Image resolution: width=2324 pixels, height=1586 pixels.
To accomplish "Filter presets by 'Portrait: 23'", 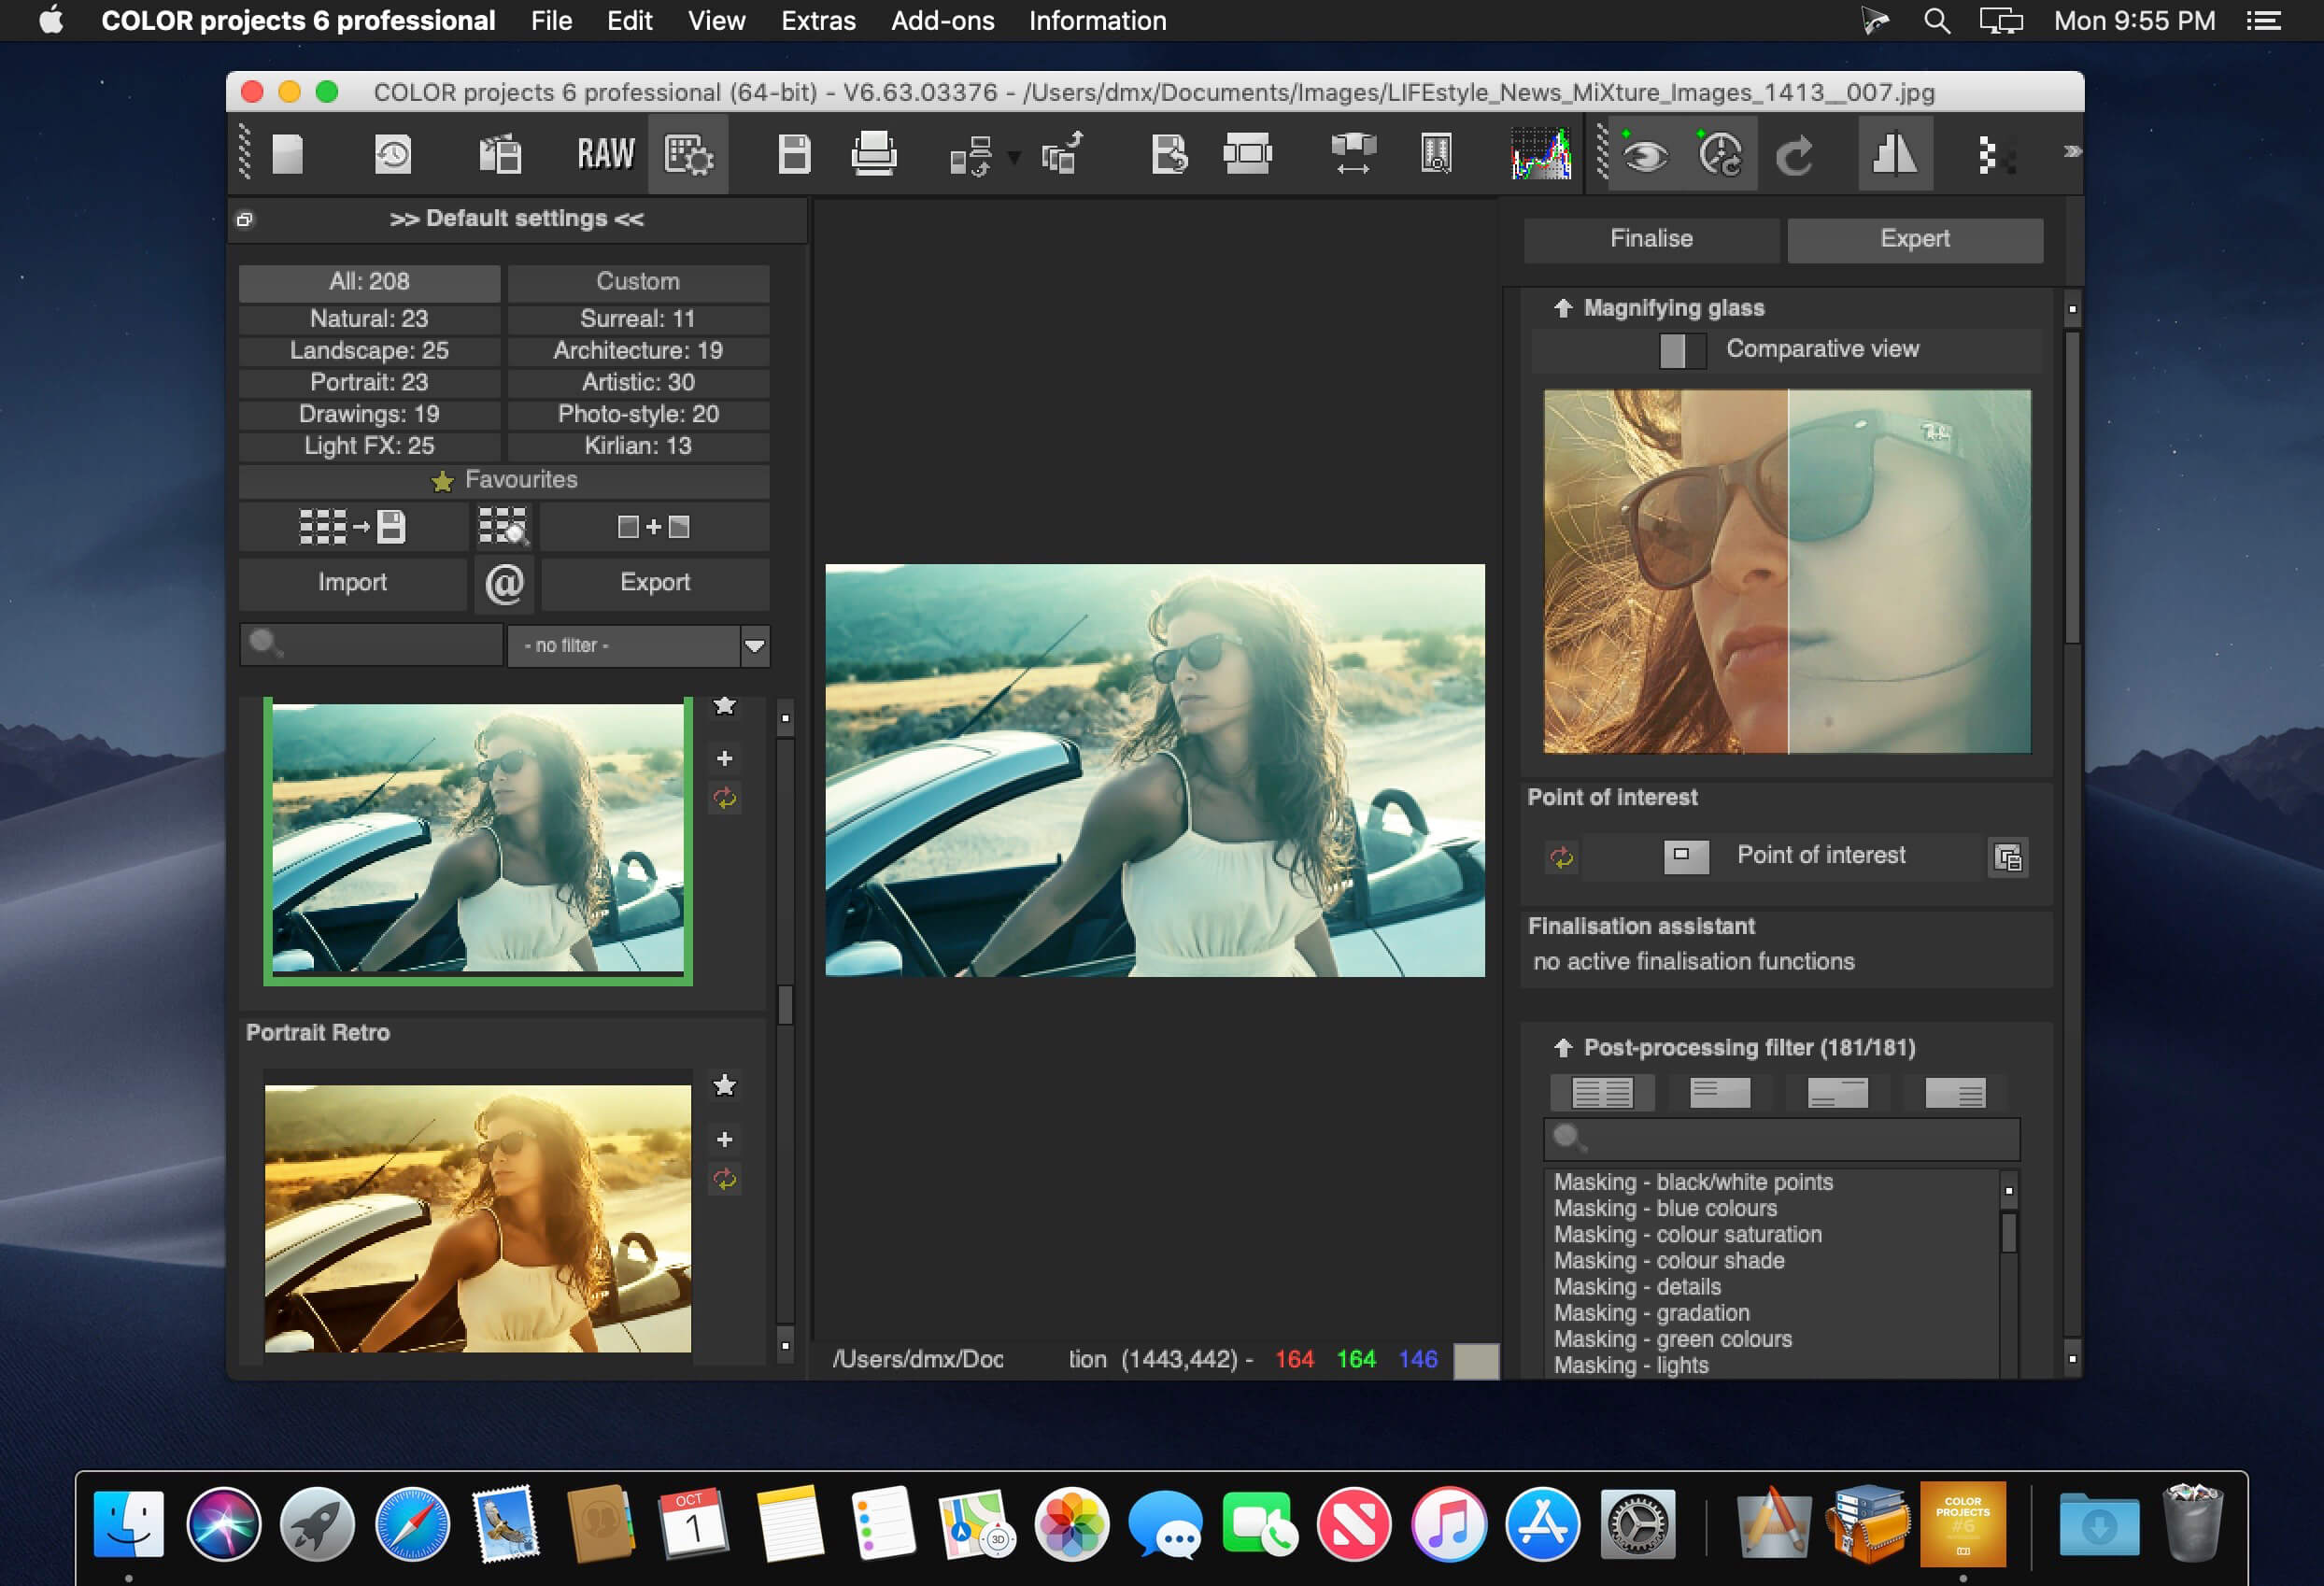I will (370, 383).
